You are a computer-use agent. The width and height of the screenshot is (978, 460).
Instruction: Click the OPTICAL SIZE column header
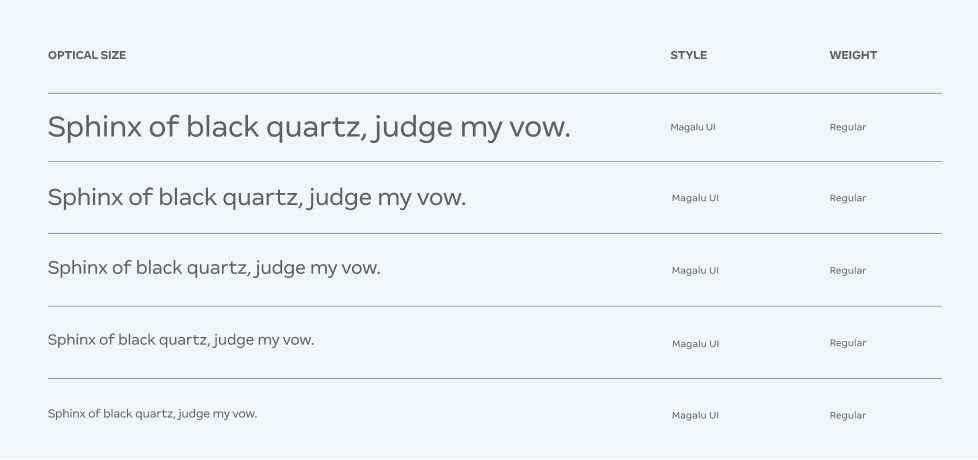point(87,55)
